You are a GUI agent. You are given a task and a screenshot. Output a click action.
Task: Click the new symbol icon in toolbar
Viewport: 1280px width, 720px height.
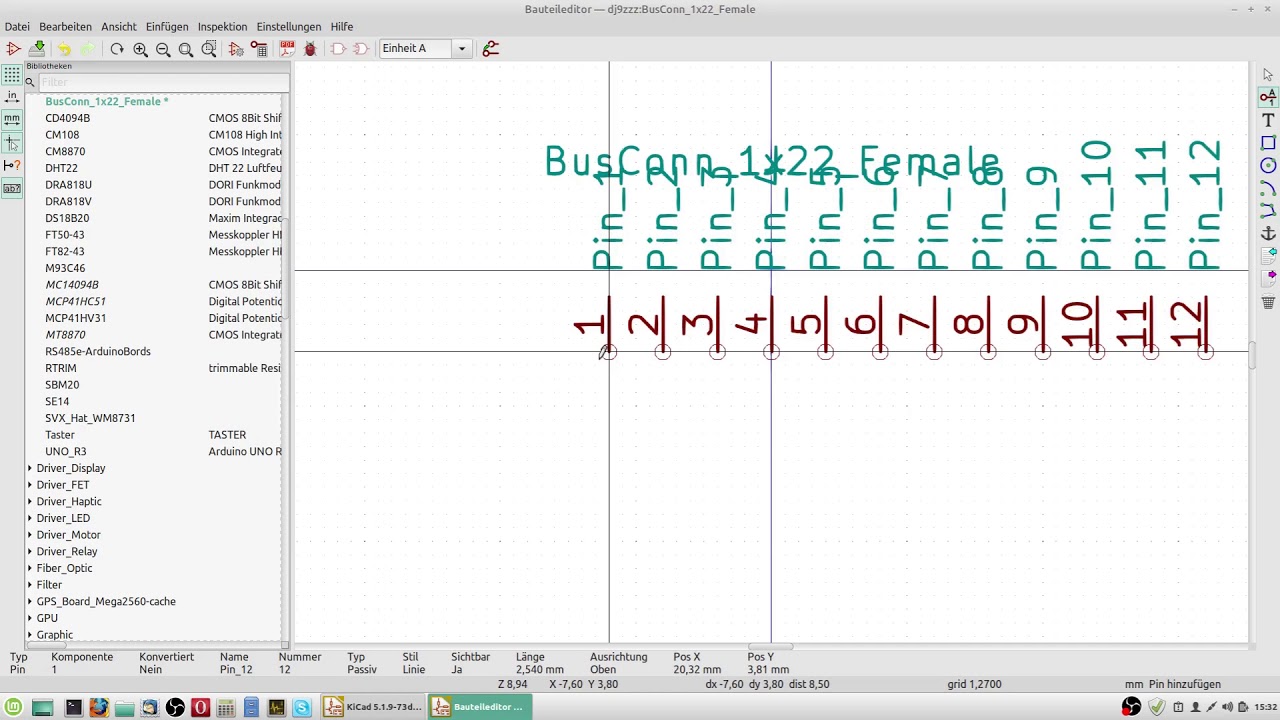point(14,48)
